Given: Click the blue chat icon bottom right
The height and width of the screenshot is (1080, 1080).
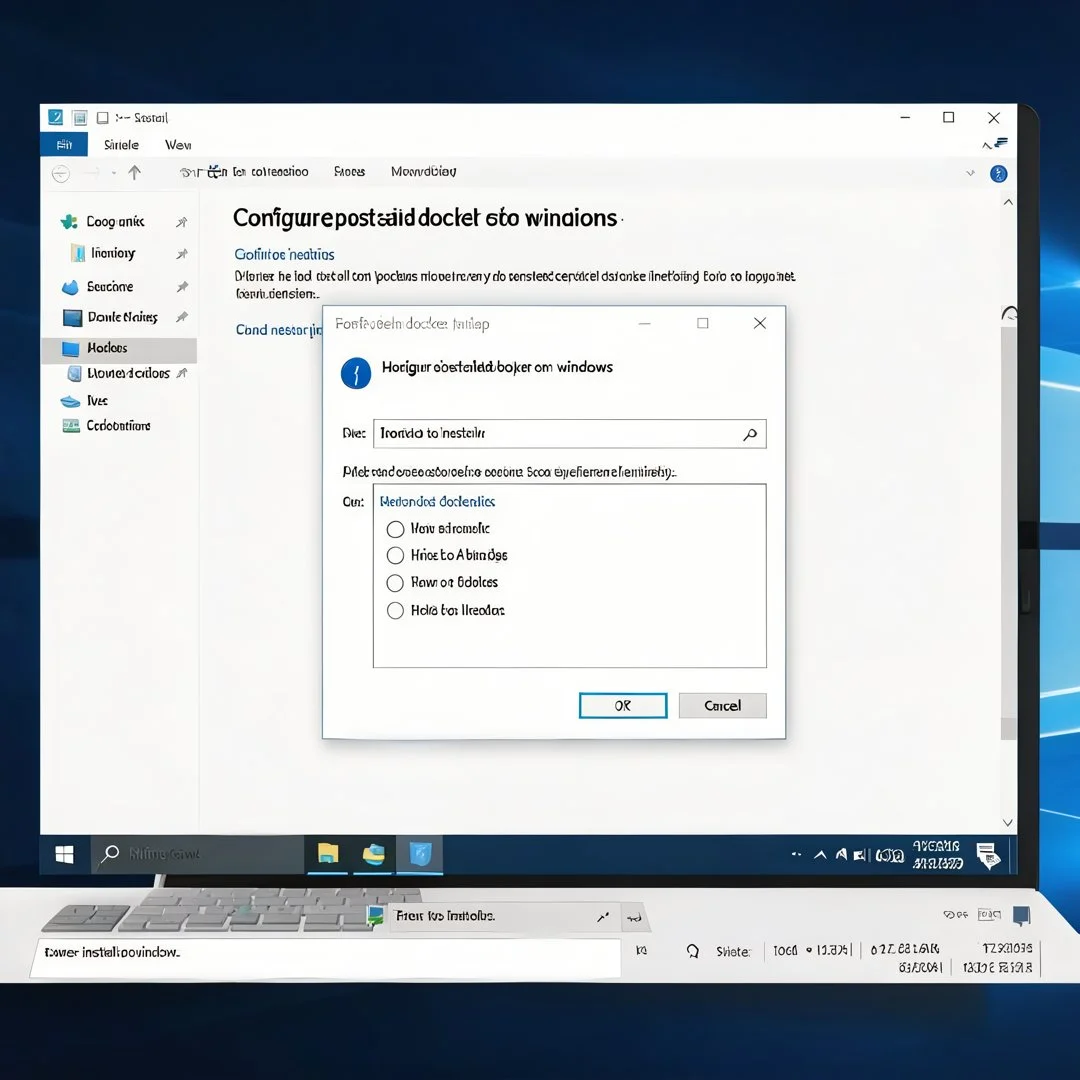Looking at the screenshot, I should [1021, 916].
